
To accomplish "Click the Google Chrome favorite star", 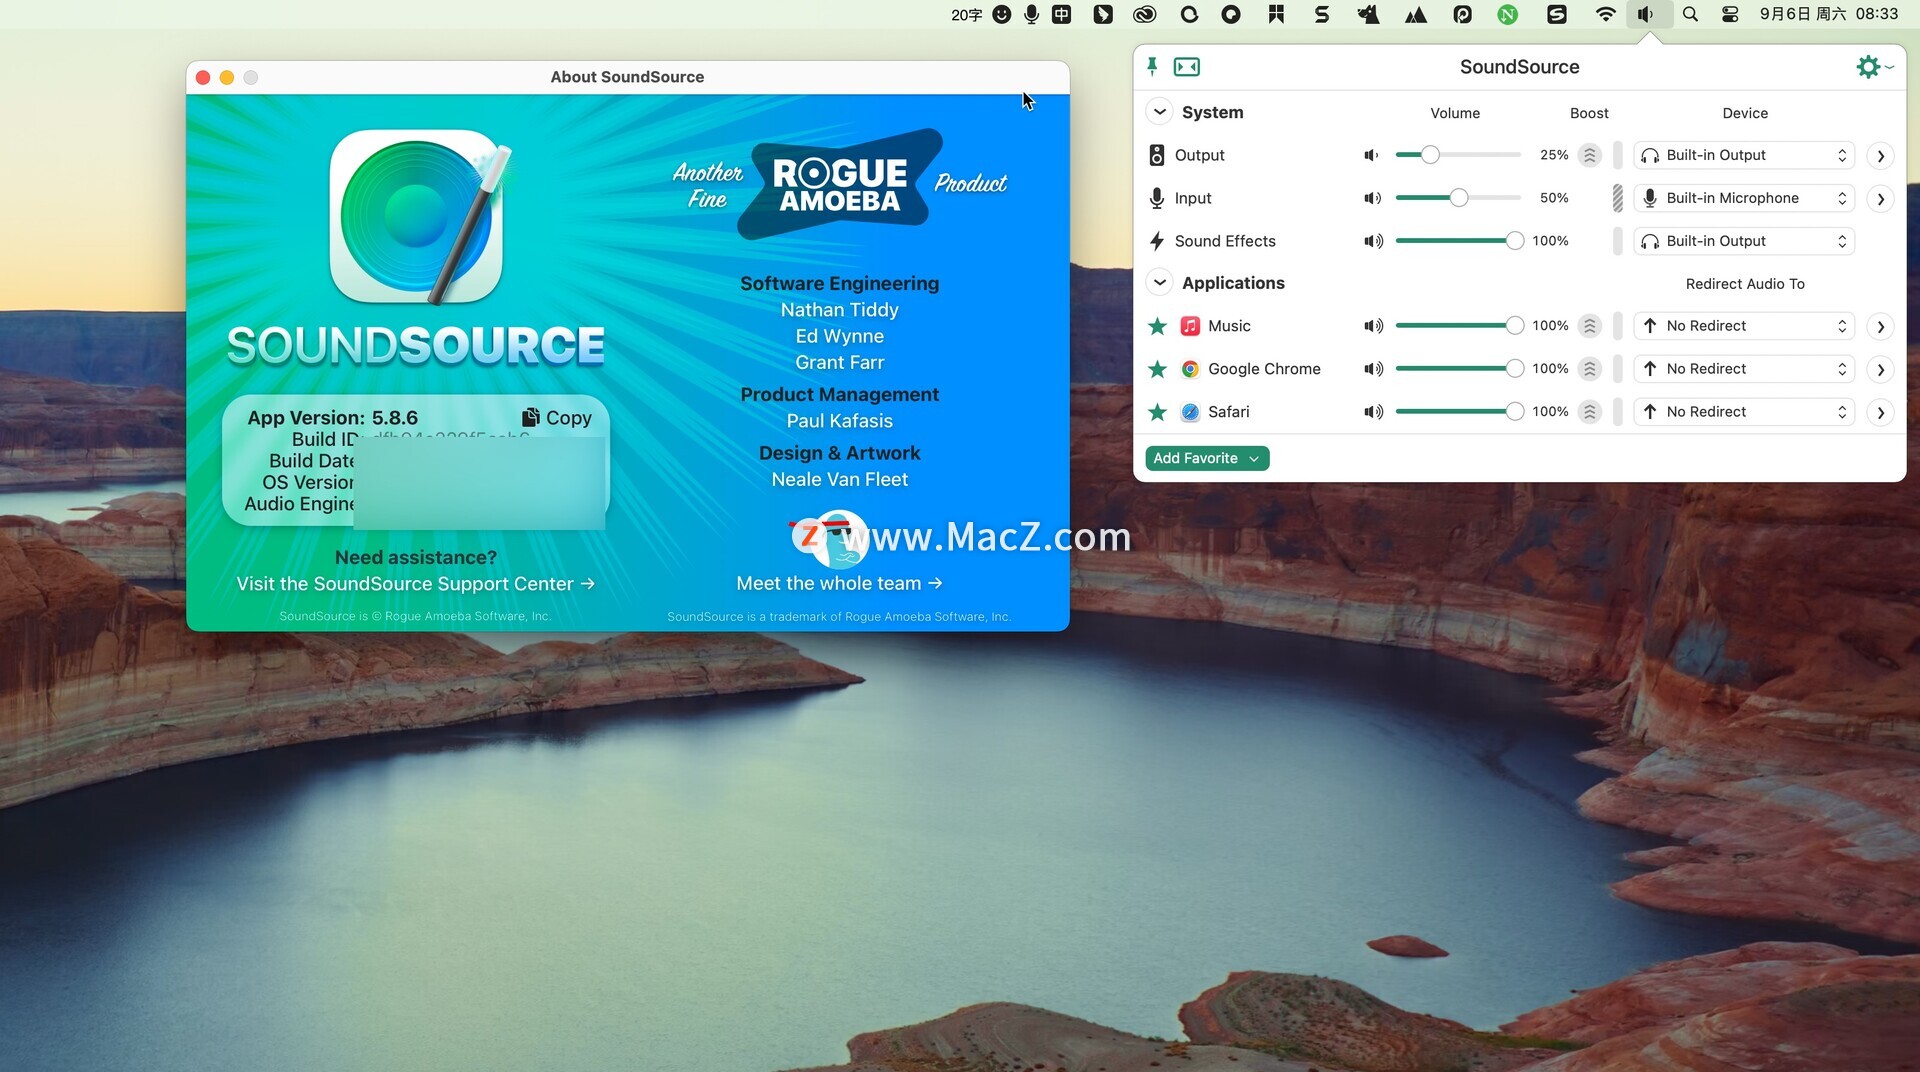I will click(x=1157, y=369).
